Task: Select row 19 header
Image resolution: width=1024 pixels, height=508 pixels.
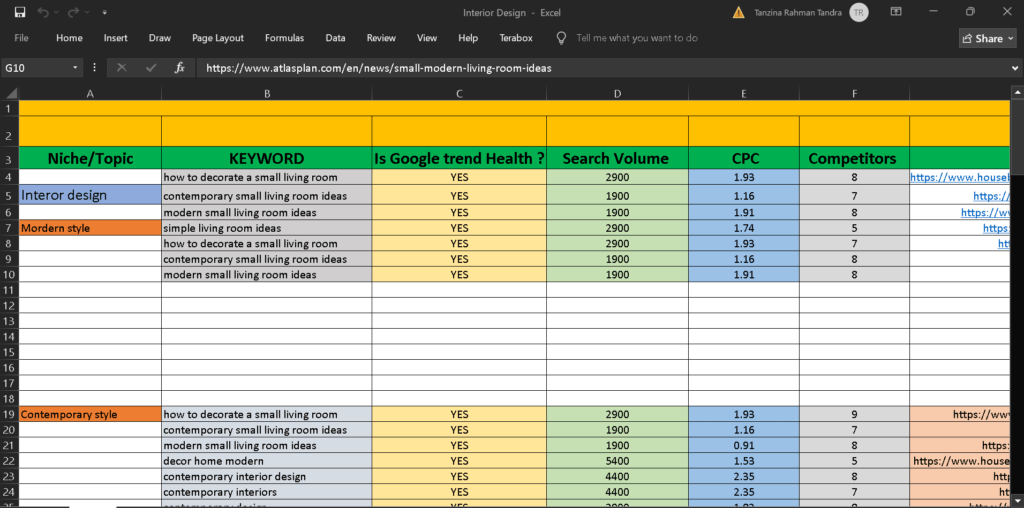Action: click(9, 414)
